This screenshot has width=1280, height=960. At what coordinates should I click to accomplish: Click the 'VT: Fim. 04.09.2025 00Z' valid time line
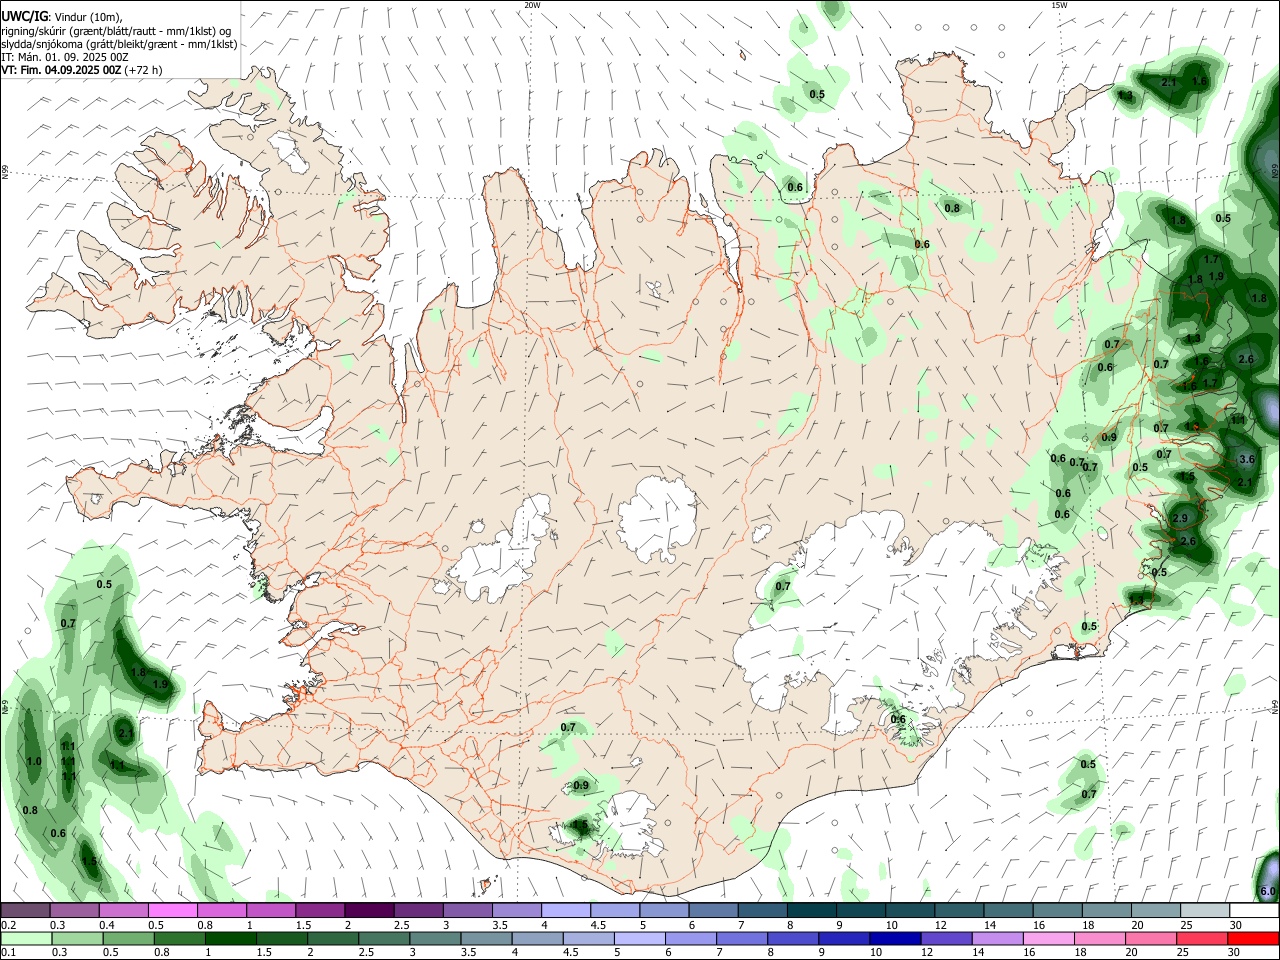pos(62,70)
